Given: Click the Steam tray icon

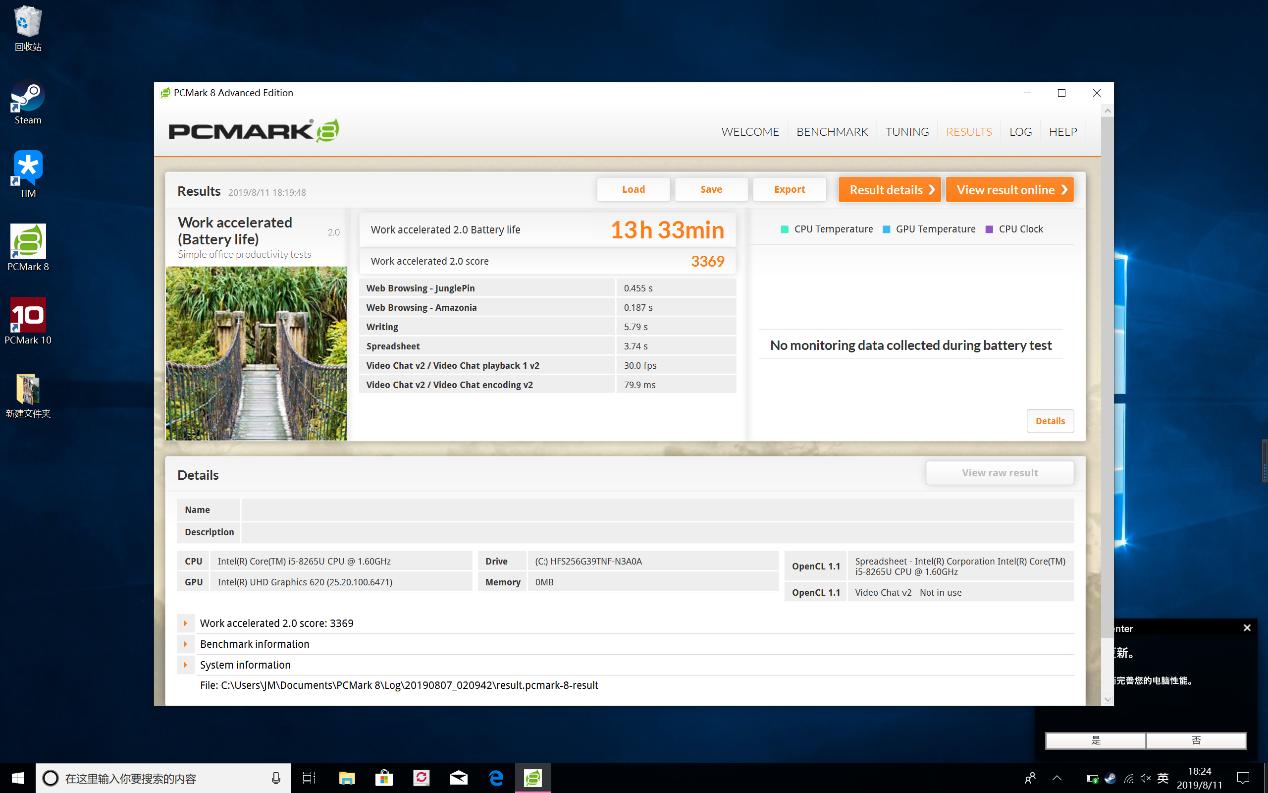Looking at the screenshot, I should click(x=1110, y=778).
